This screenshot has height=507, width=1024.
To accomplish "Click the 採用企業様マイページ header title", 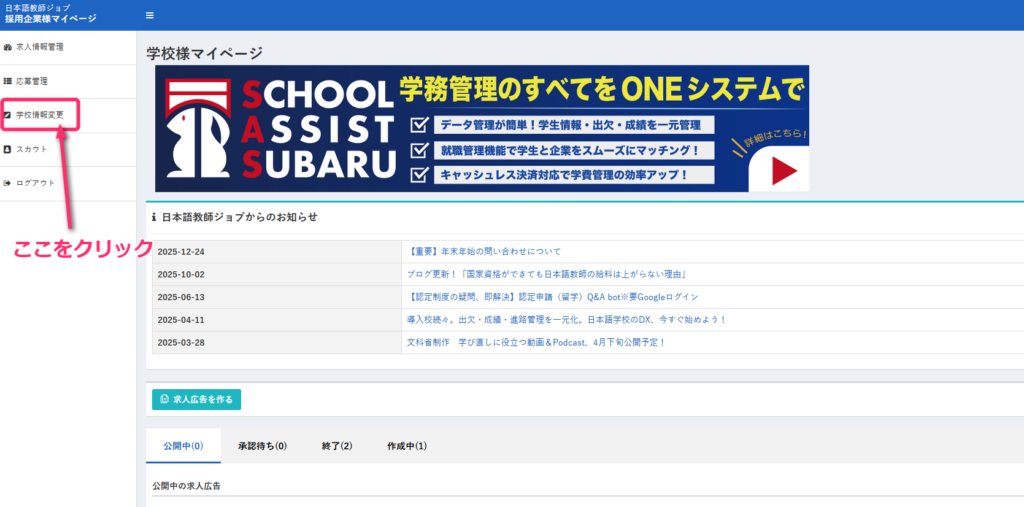I will click(51, 20).
